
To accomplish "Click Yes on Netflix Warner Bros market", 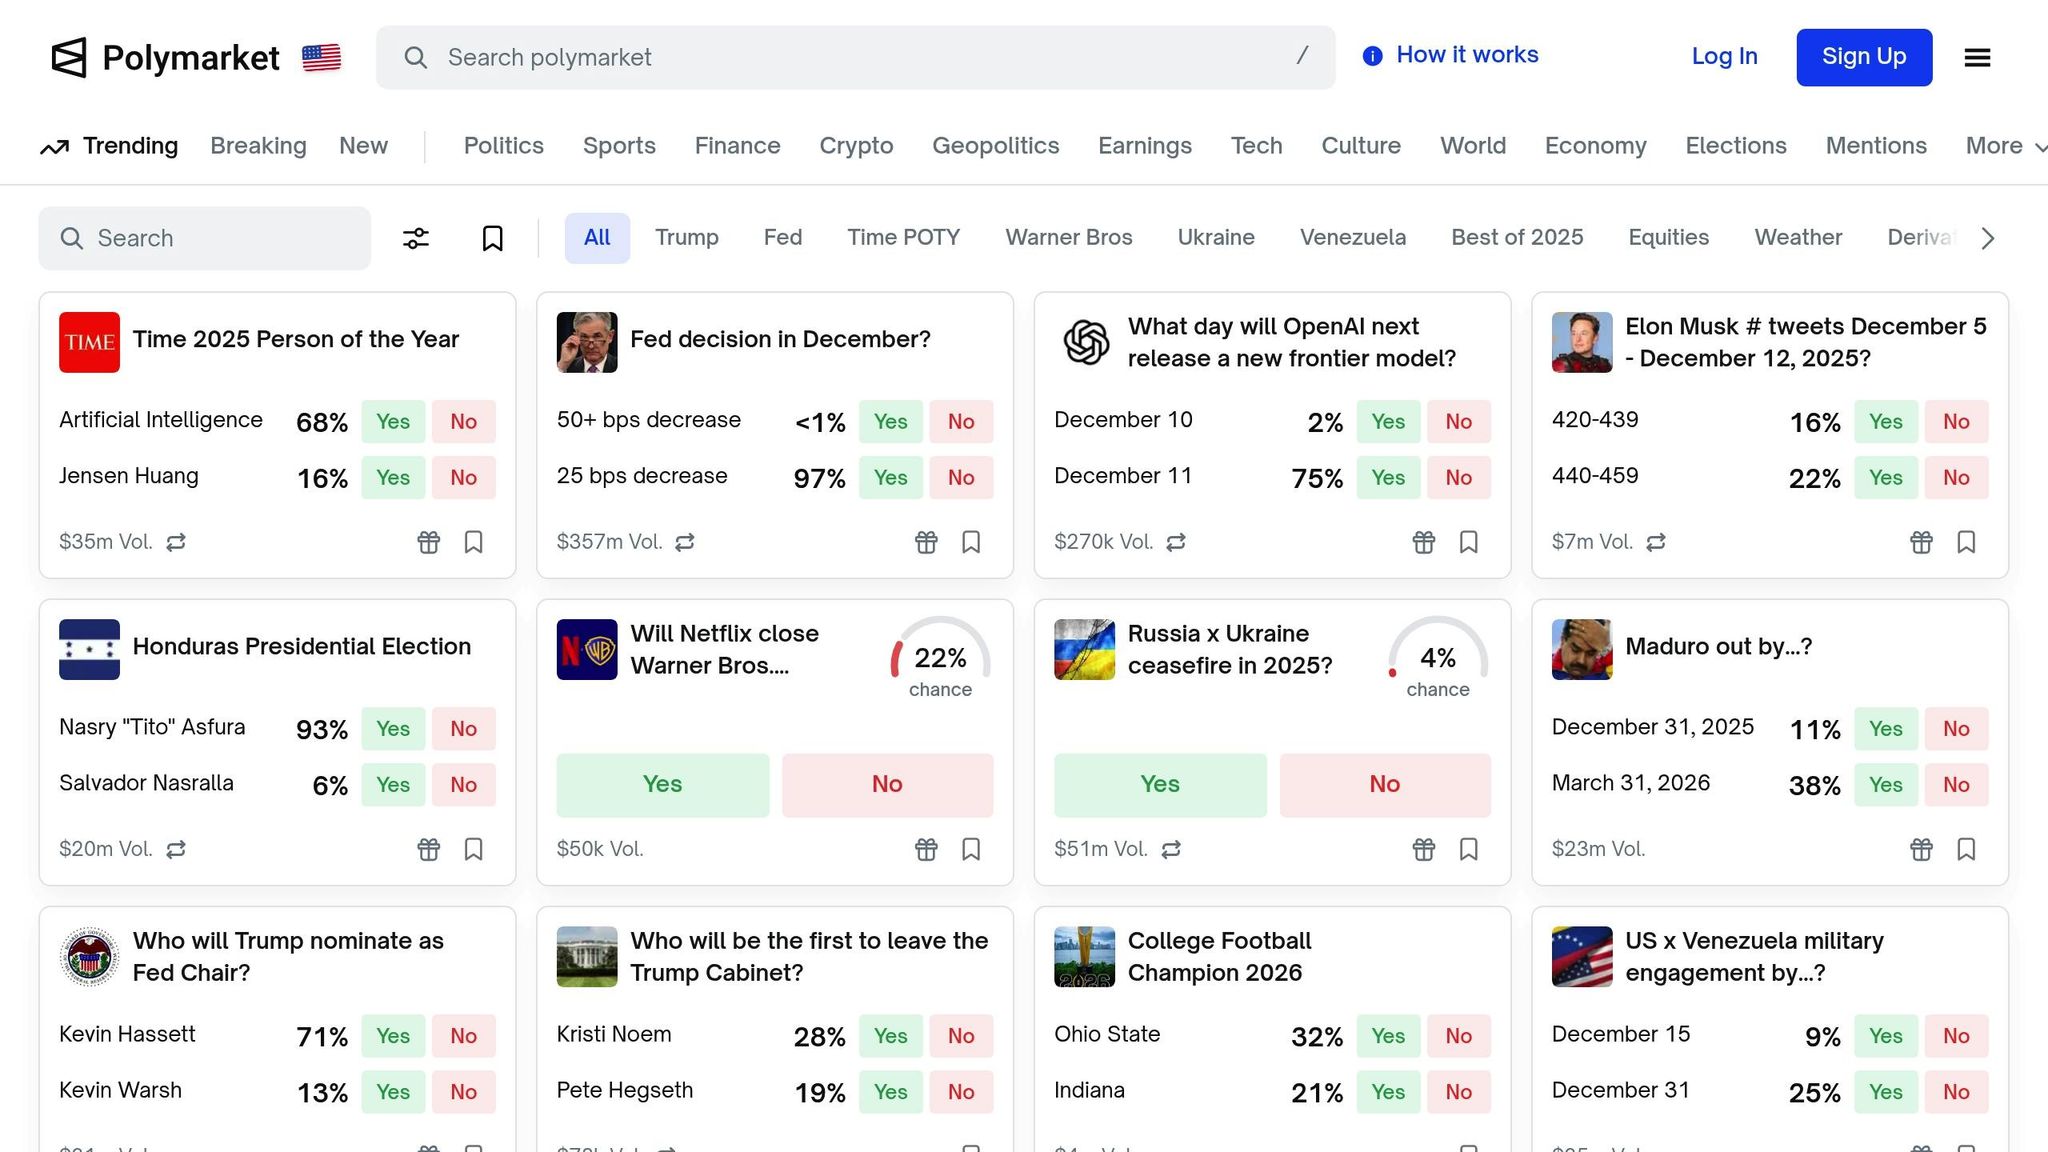I will point(662,784).
